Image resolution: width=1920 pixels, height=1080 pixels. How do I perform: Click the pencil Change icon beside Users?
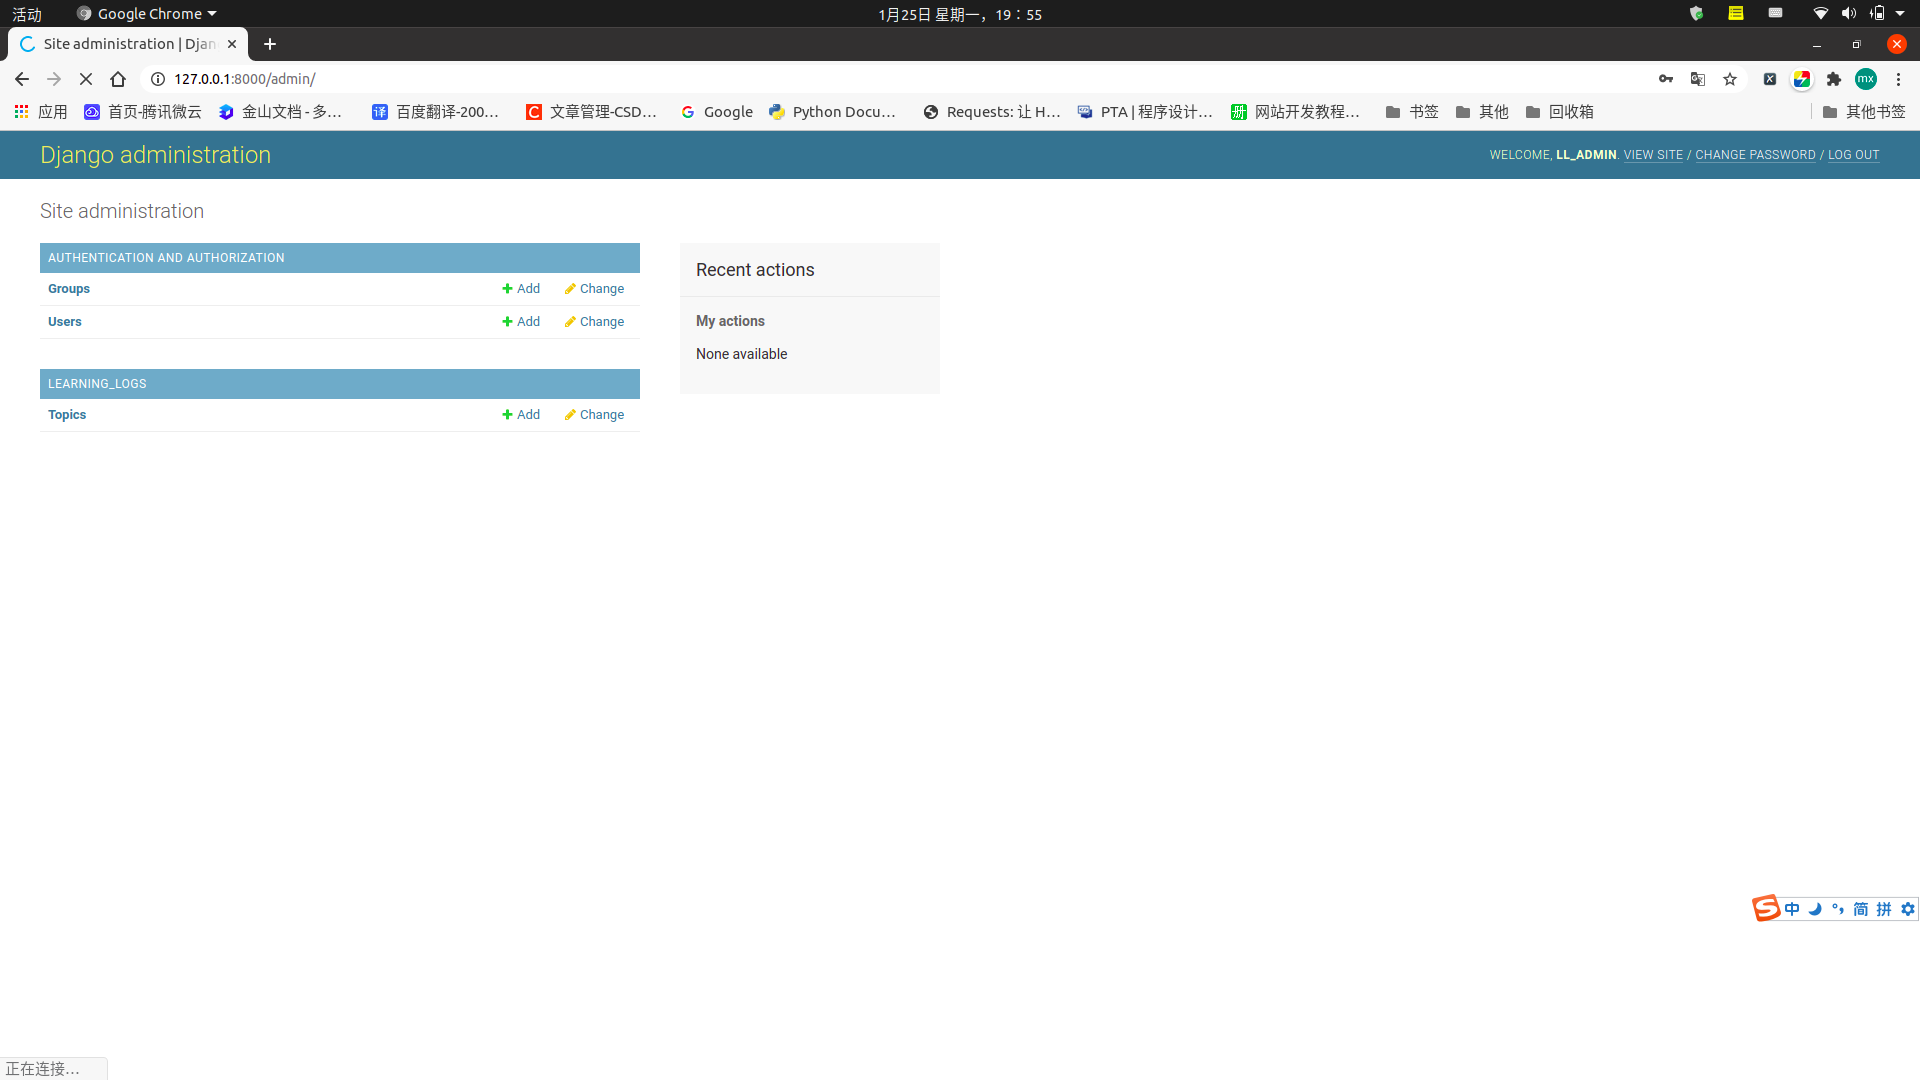pos(569,321)
